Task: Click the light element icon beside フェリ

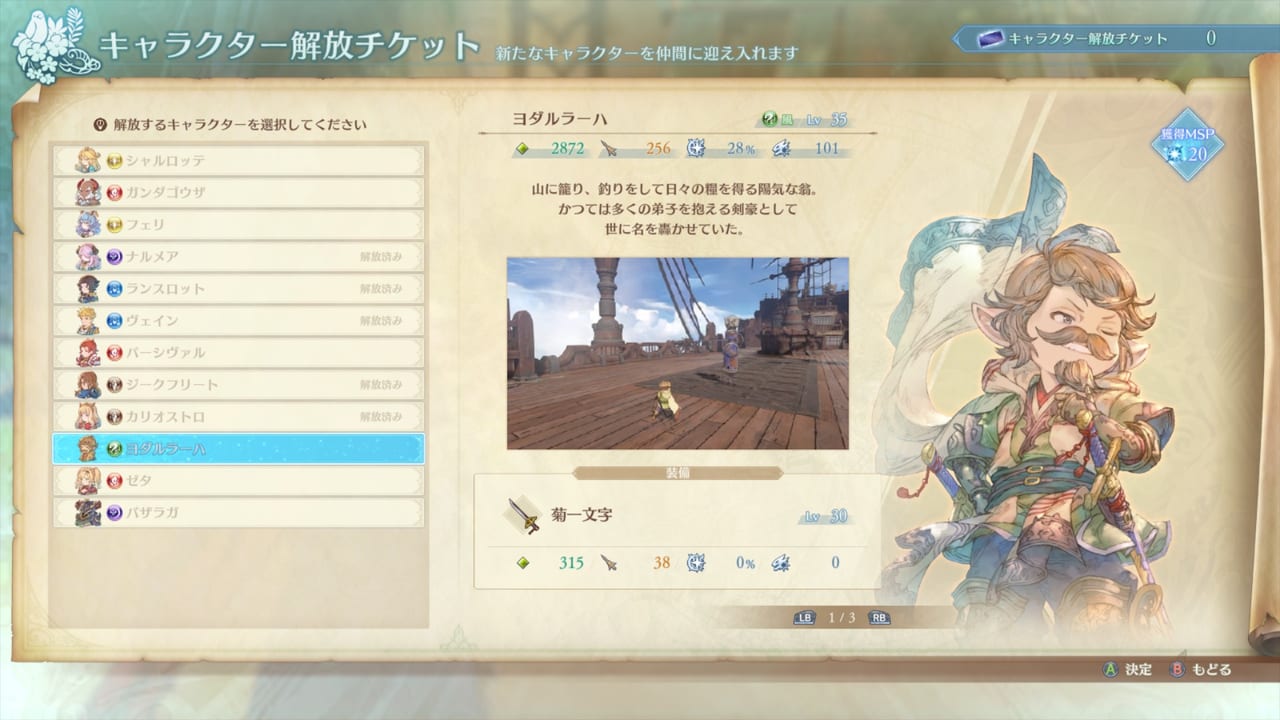Action: [x=114, y=225]
